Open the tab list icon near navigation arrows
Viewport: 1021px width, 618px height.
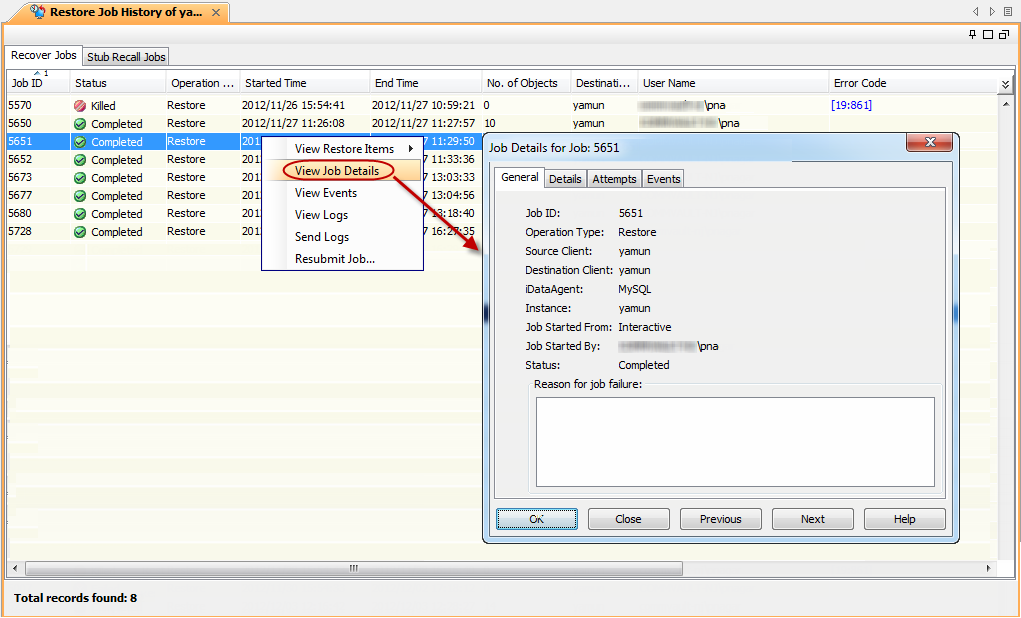[x=1008, y=11]
